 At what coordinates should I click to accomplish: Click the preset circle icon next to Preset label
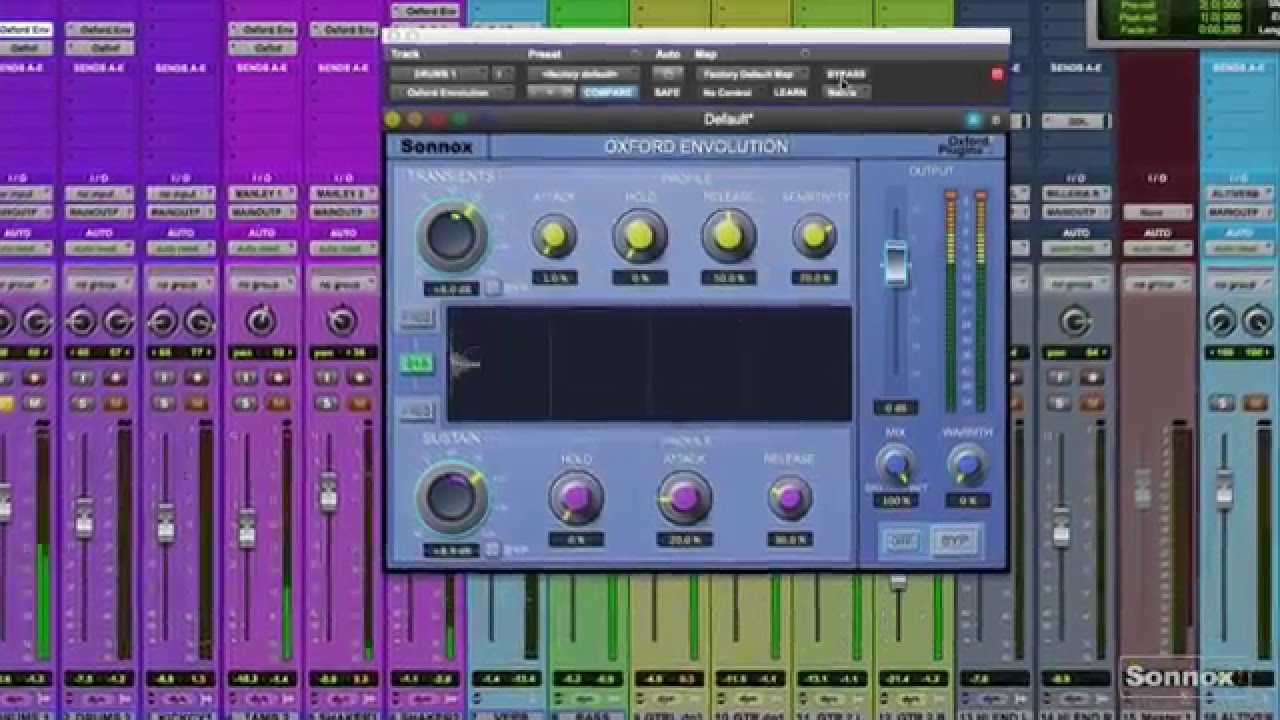(635, 54)
